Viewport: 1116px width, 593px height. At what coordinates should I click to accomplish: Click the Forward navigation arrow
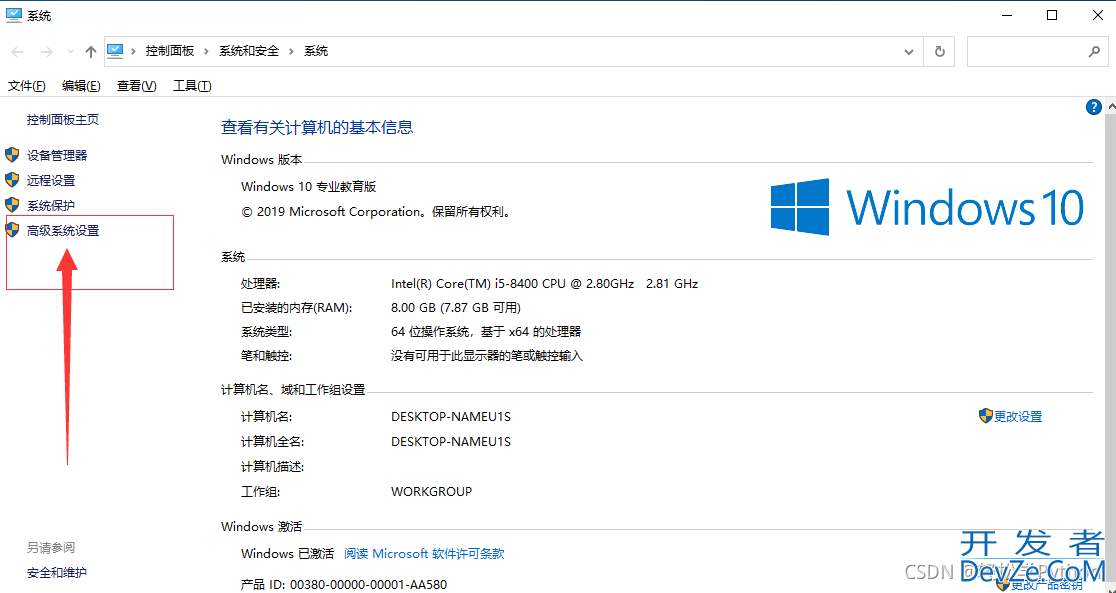click(46, 51)
